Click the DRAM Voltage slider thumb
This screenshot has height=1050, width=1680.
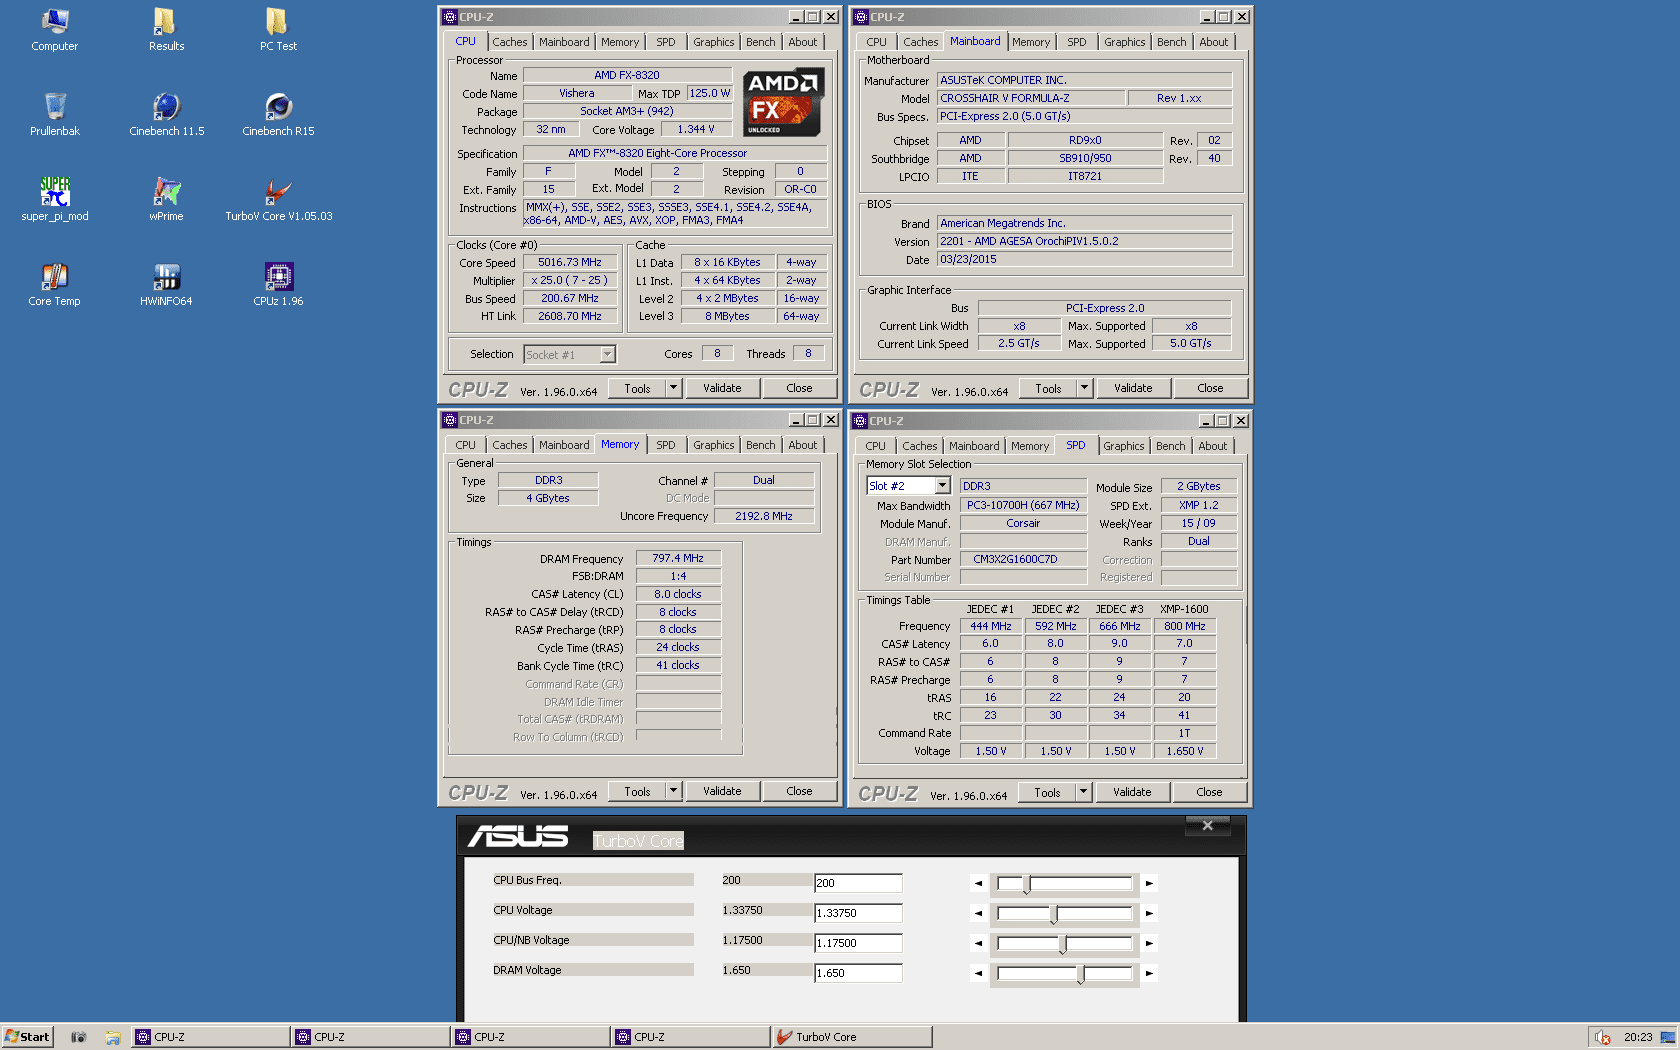1081,975
